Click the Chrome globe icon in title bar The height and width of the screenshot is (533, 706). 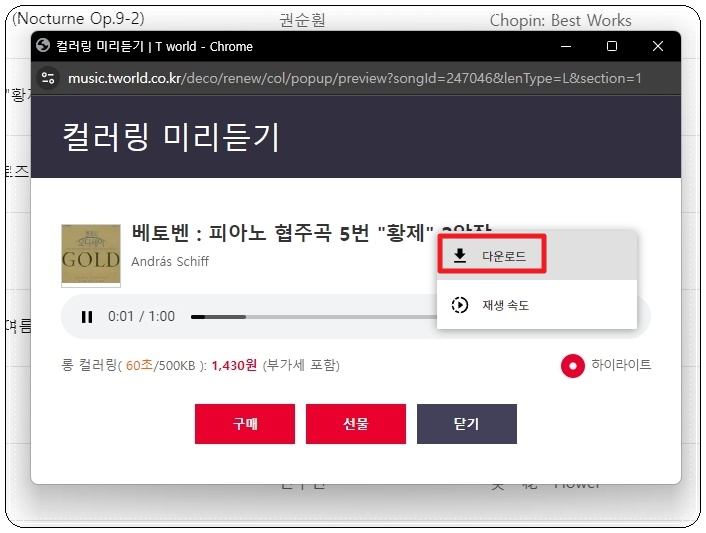click(x=43, y=45)
